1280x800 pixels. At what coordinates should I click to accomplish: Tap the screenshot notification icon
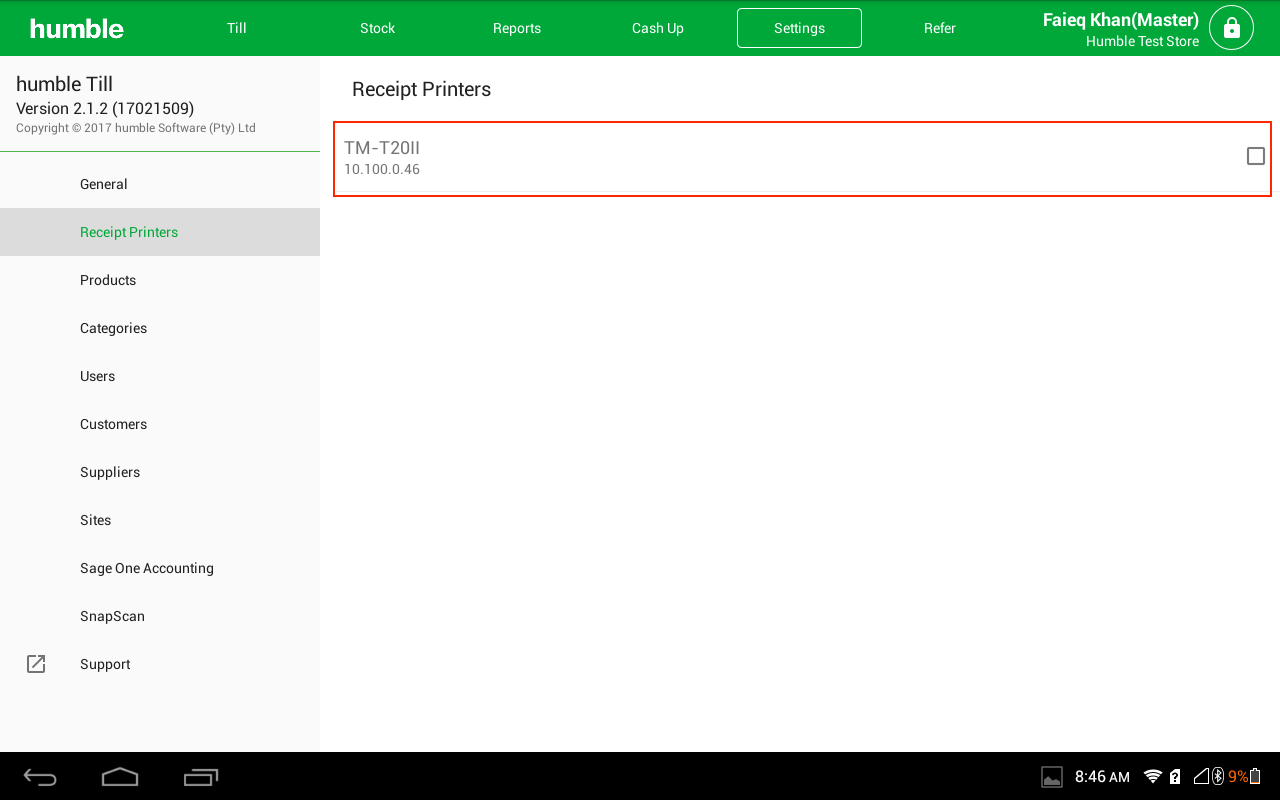pos(1051,777)
